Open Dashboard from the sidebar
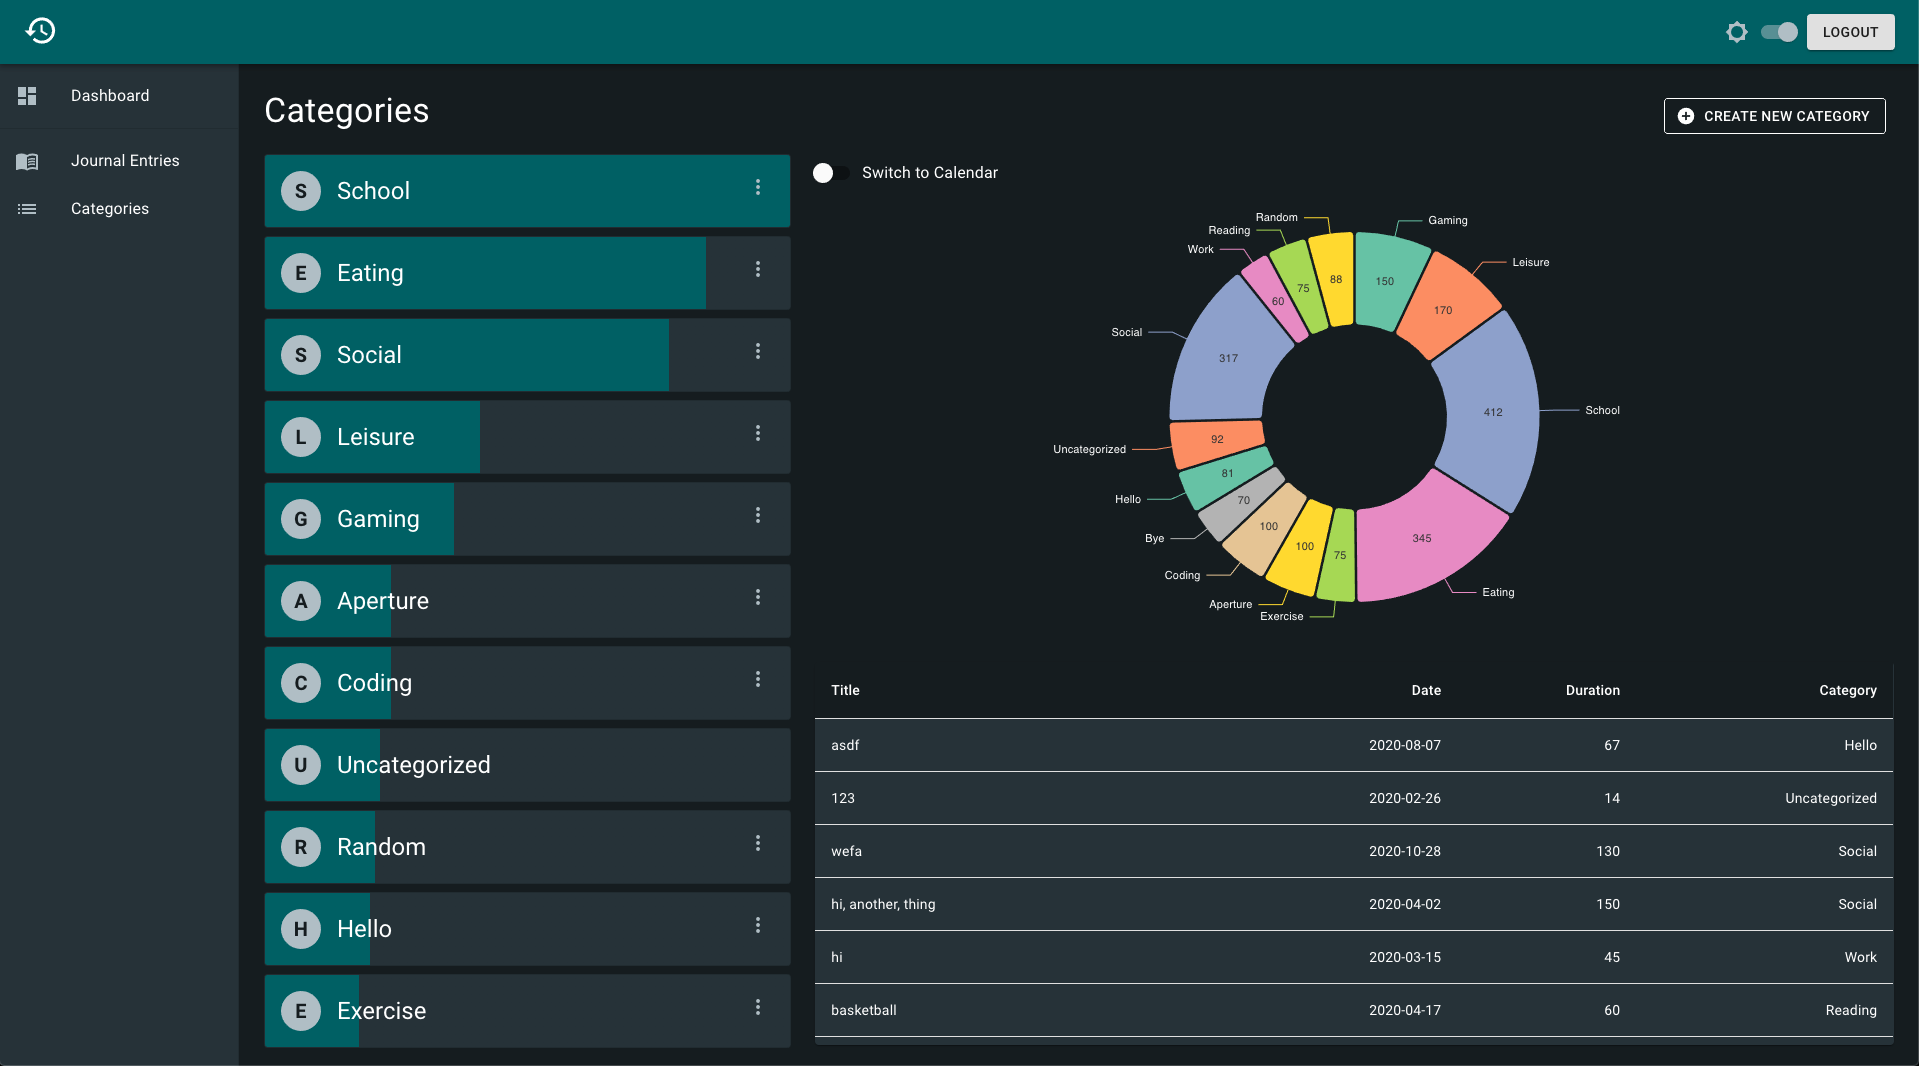This screenshot has height=1066, width=1919. click(x=119, y=96)
